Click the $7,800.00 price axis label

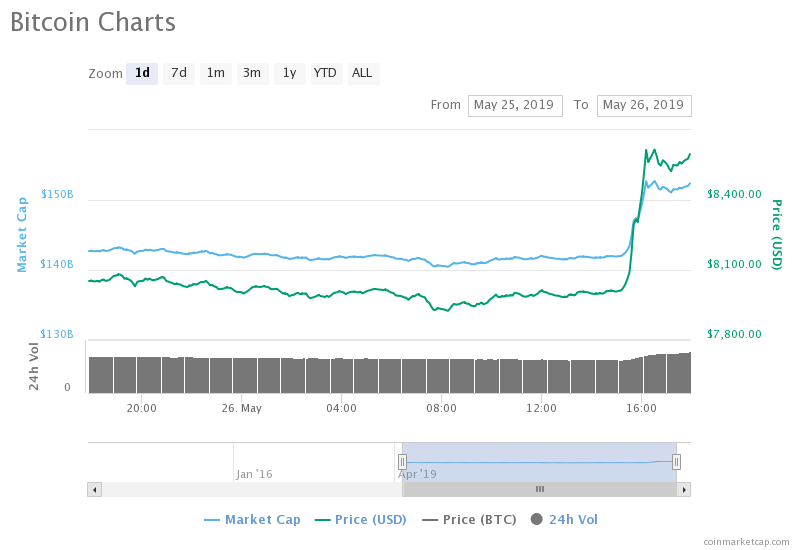tap(734, 334)
